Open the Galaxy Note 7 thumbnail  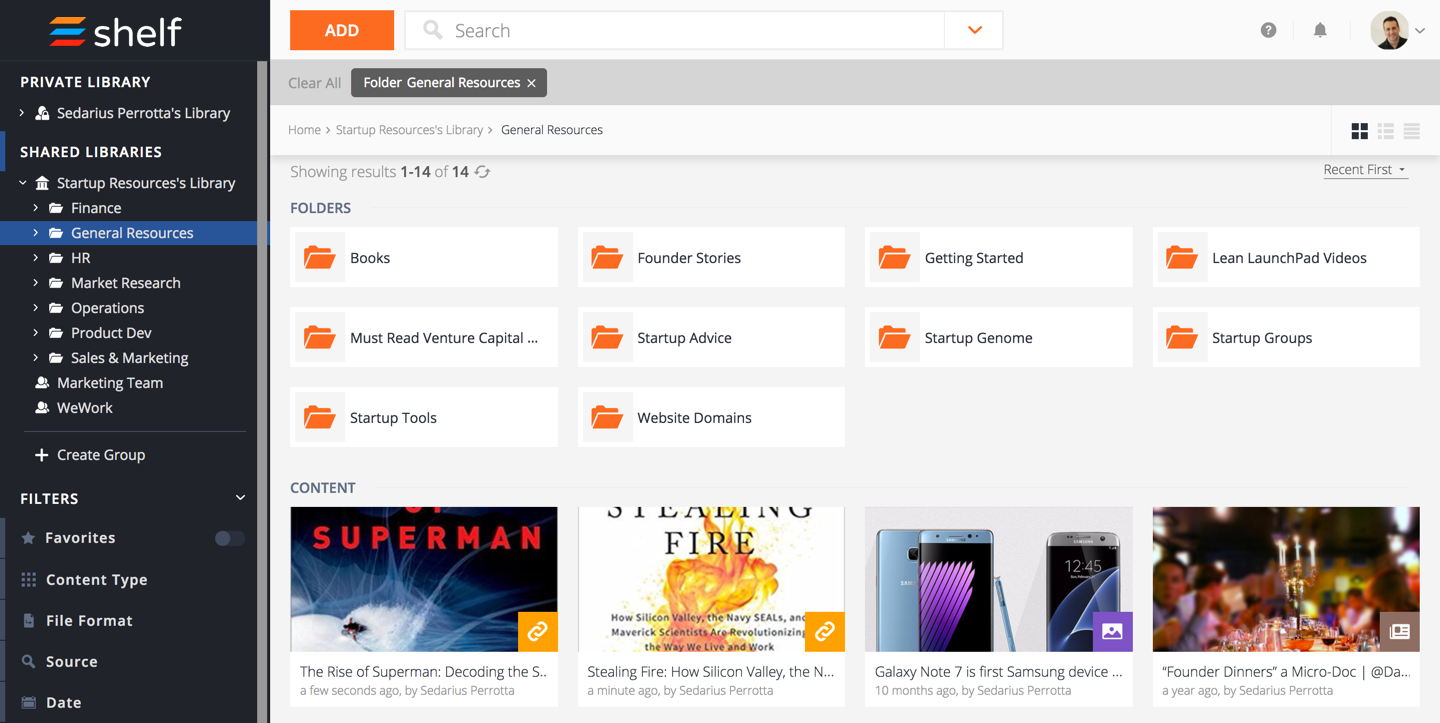pyautogui.click(x=999, y=579)
